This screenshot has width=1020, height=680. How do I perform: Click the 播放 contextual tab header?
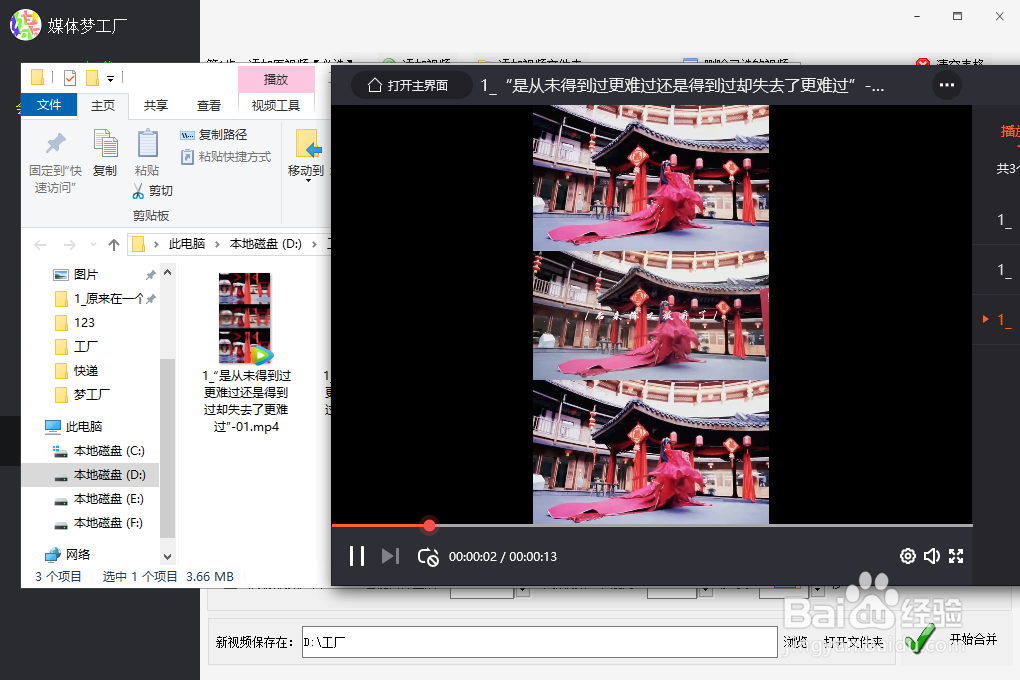point(276,79)
